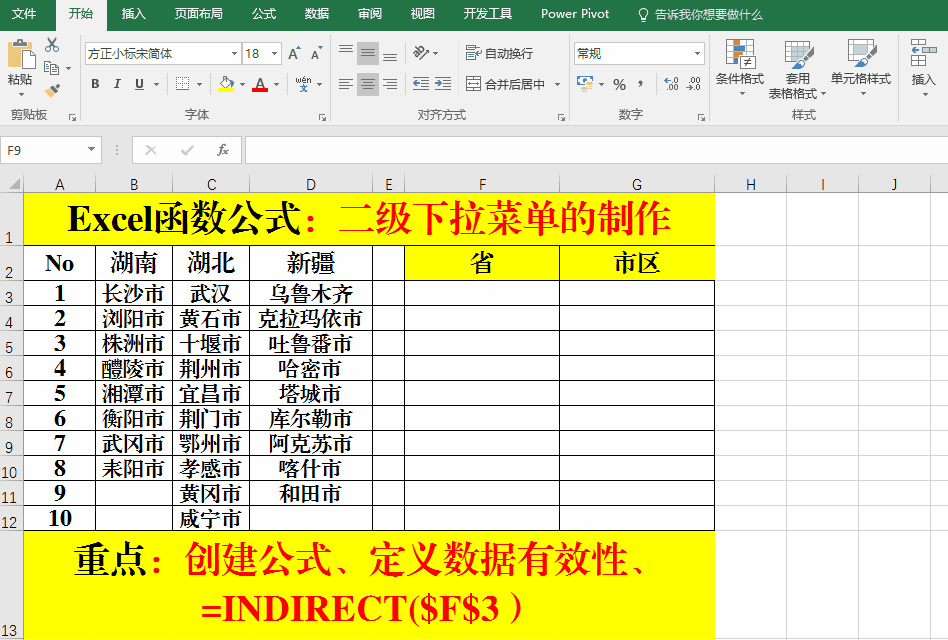Viewport: 948px width, 640px height.
Task: Open the Font dialog launcher
Action: [x=322, y=117]
